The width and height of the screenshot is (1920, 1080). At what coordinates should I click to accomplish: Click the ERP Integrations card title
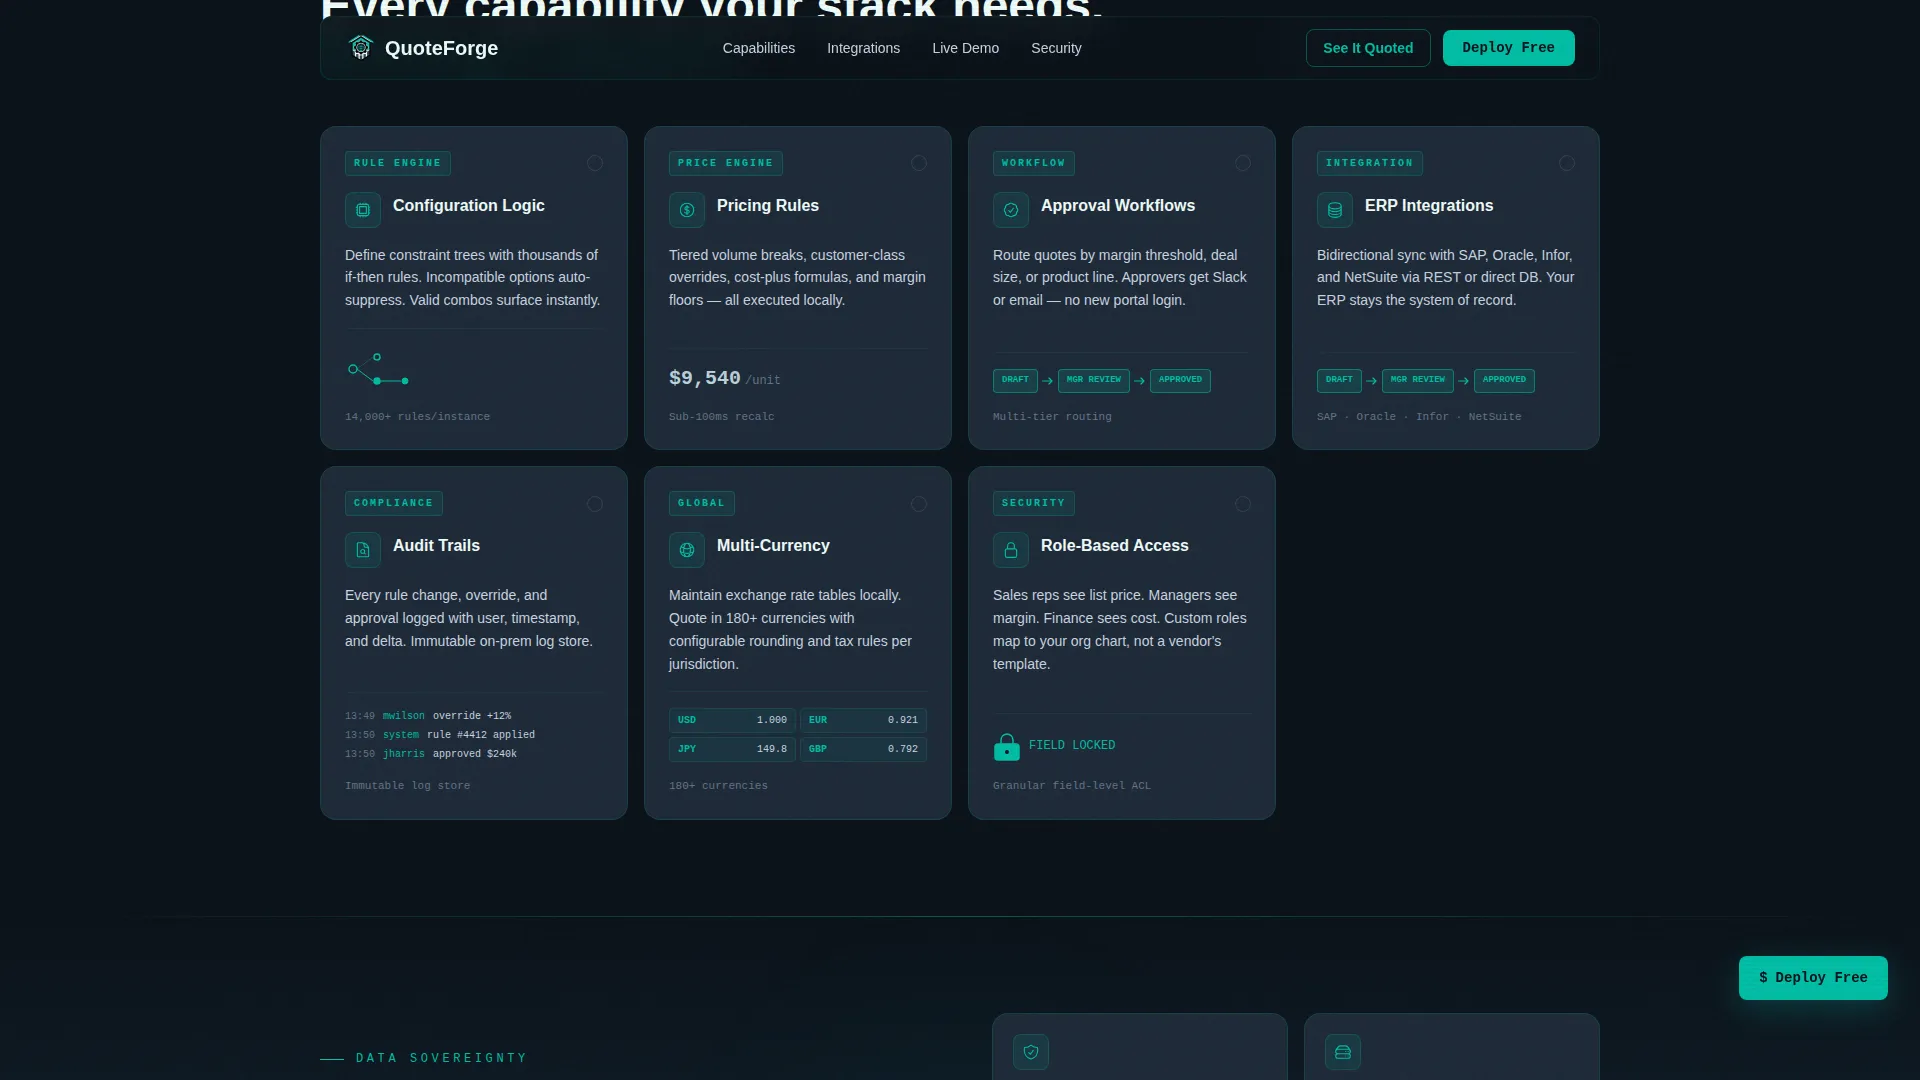point(1428,205)
